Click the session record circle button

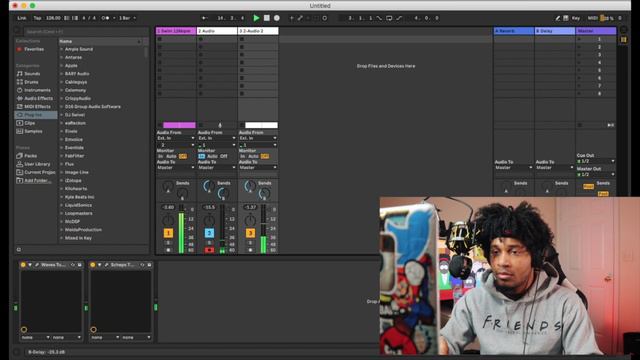[324, 18]
